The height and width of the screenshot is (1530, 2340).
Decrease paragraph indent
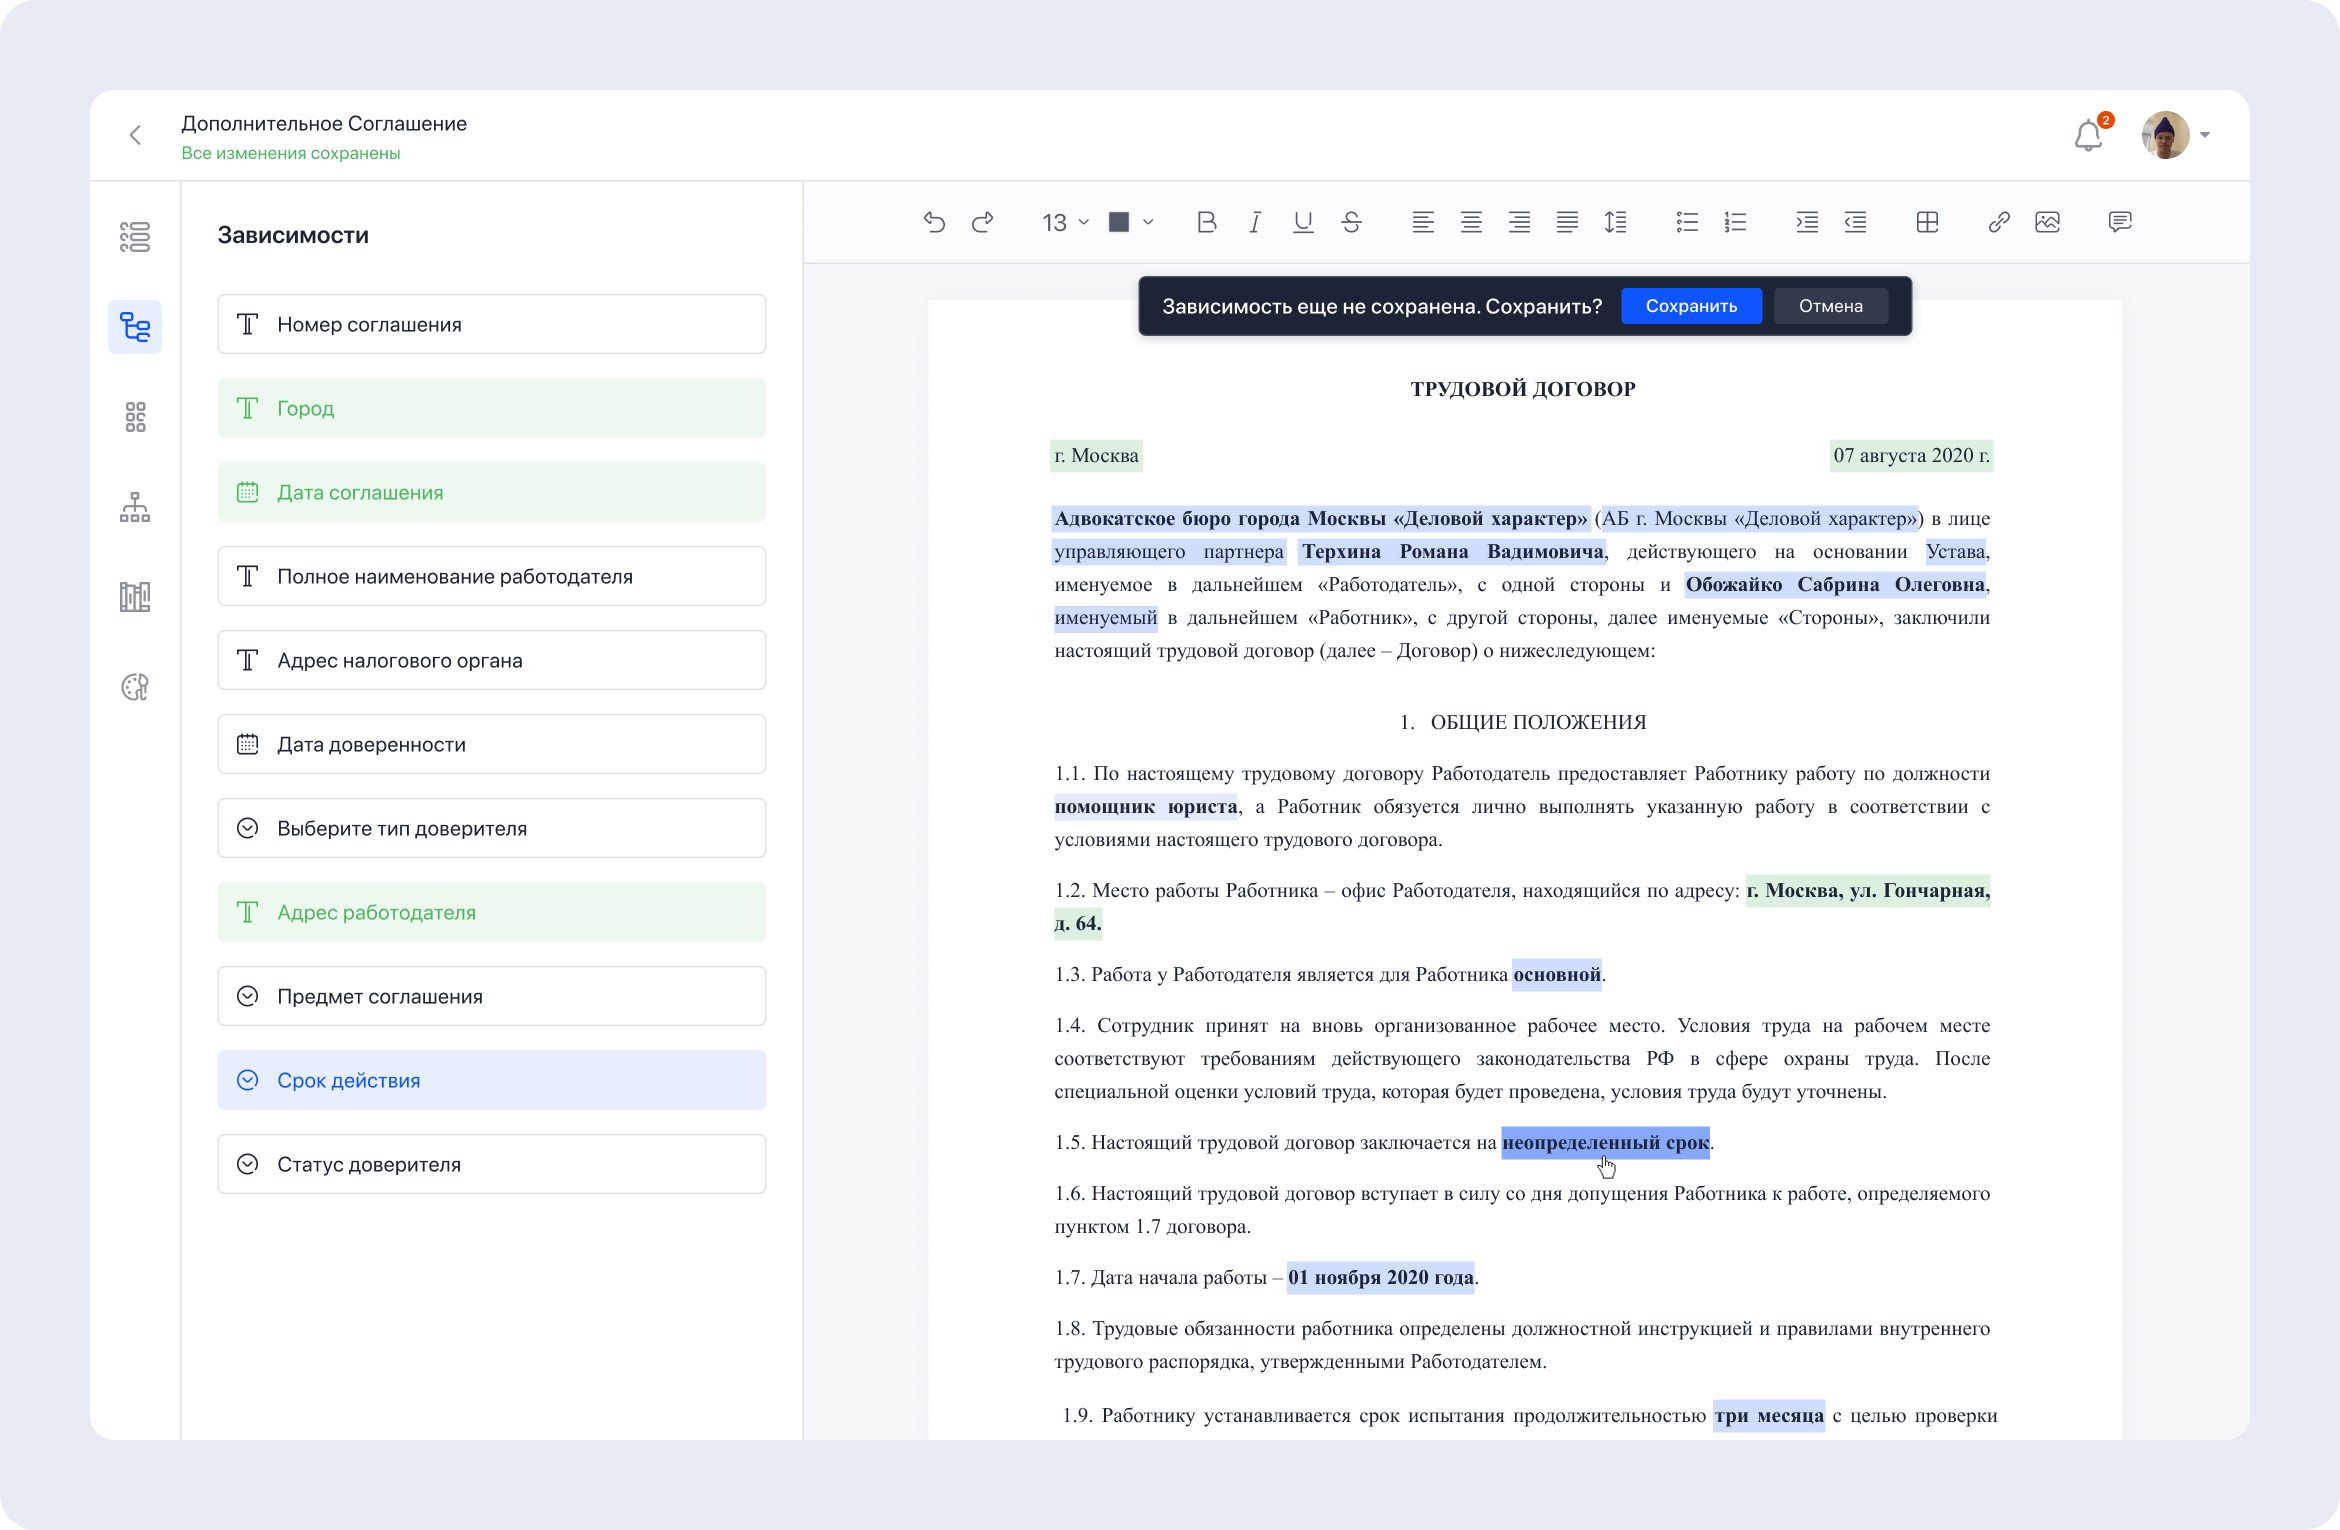tap(1855, 222)
